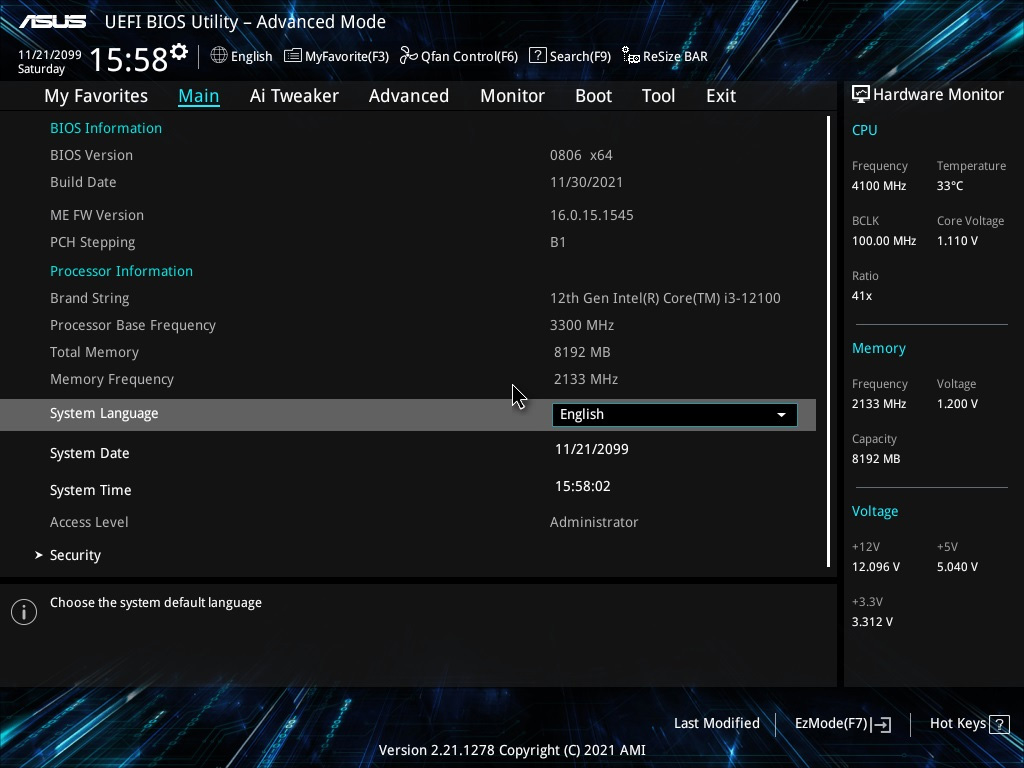Open MyFavorite(F3) list icon
Screen dimensions: 1024x768
pos(293,56)
